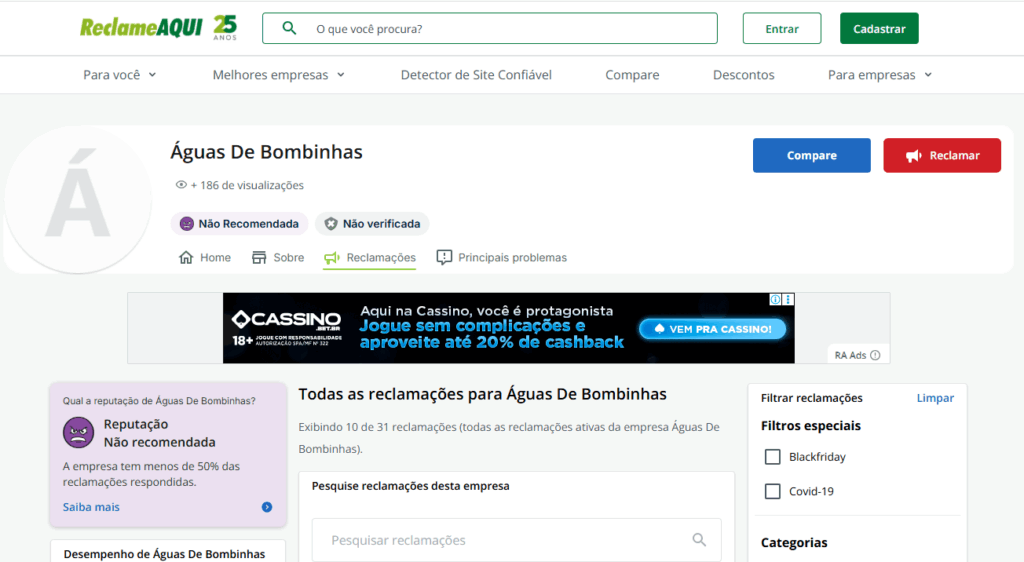Click the Não verificada badge
This screenshot has height=562, width=1024.
pyautogui.click(x=372, y=224)
